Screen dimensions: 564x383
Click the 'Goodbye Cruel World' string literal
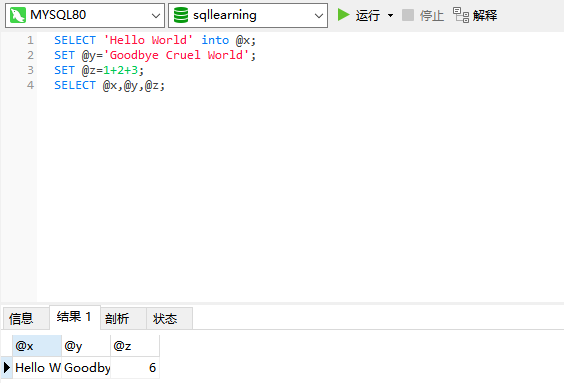[176, 55]
